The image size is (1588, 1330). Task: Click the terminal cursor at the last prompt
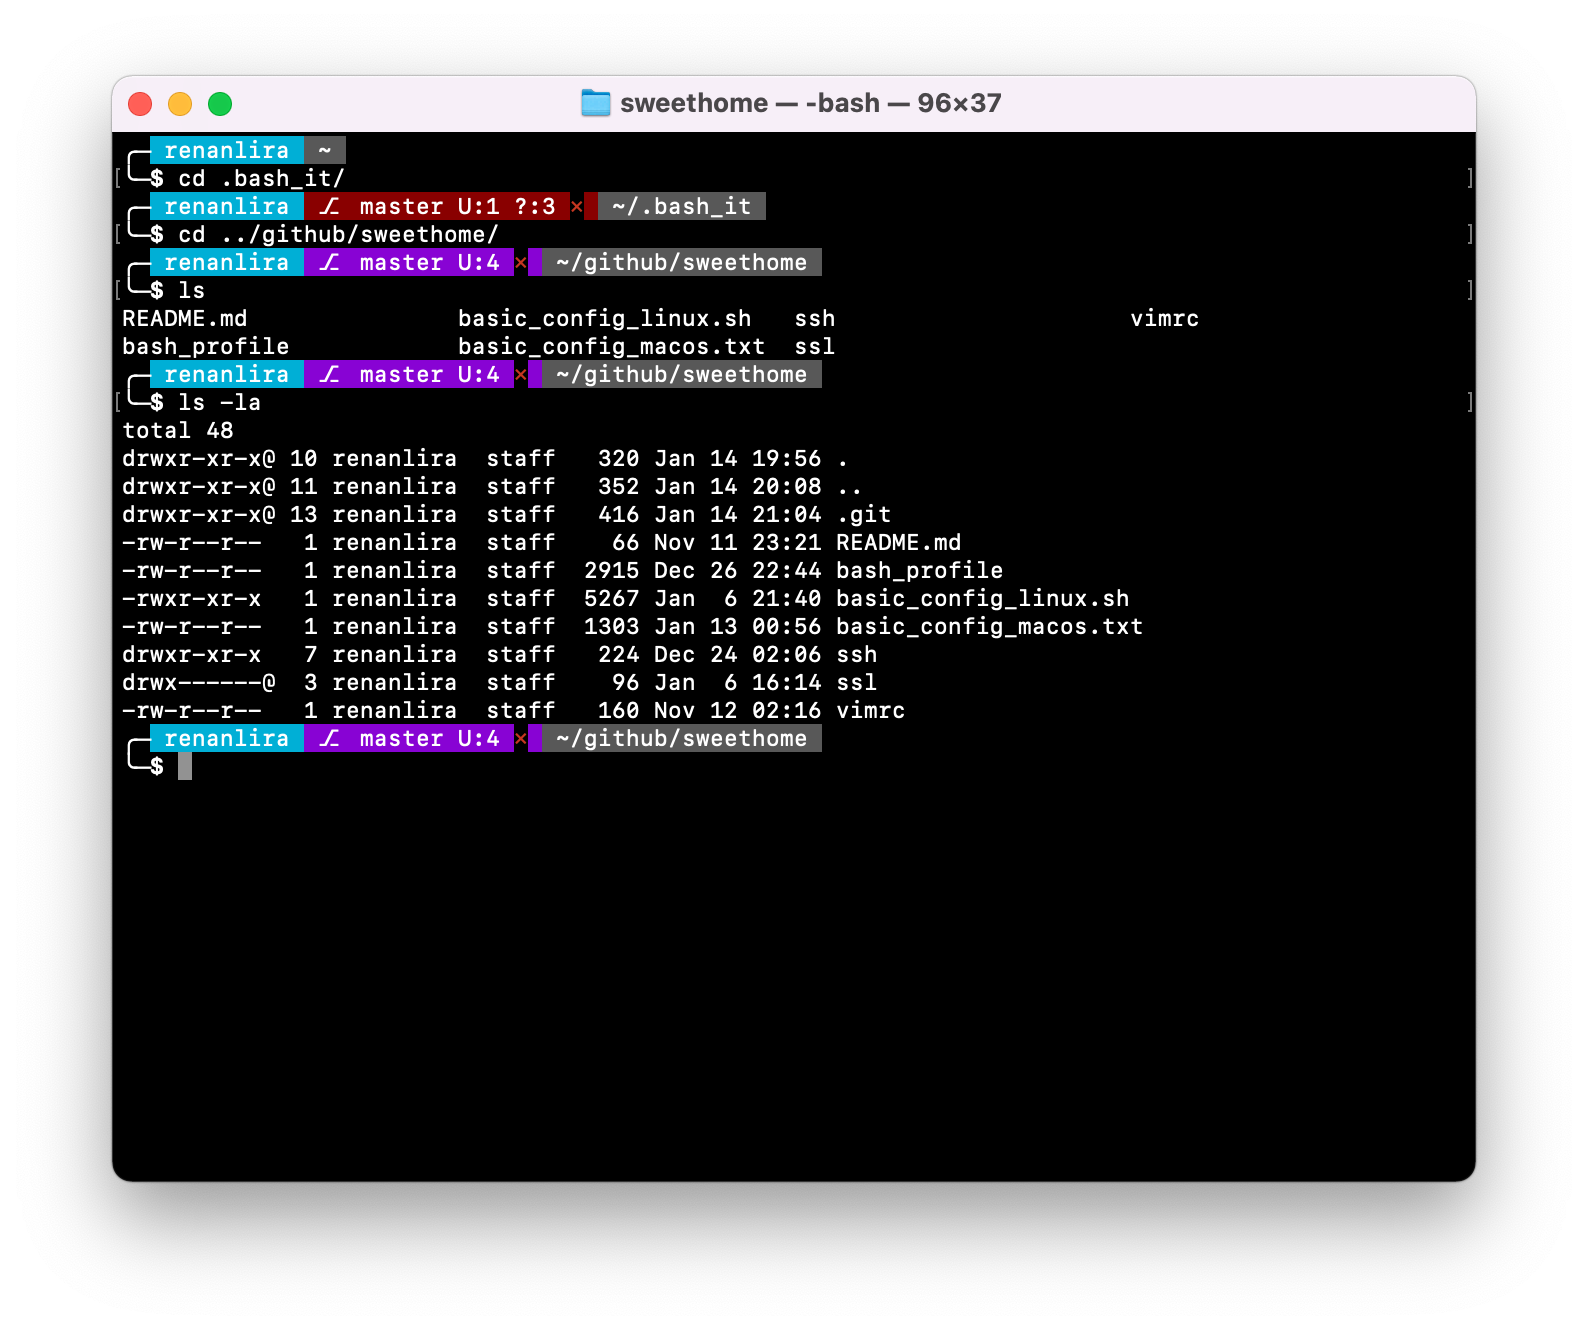(185, 767)
